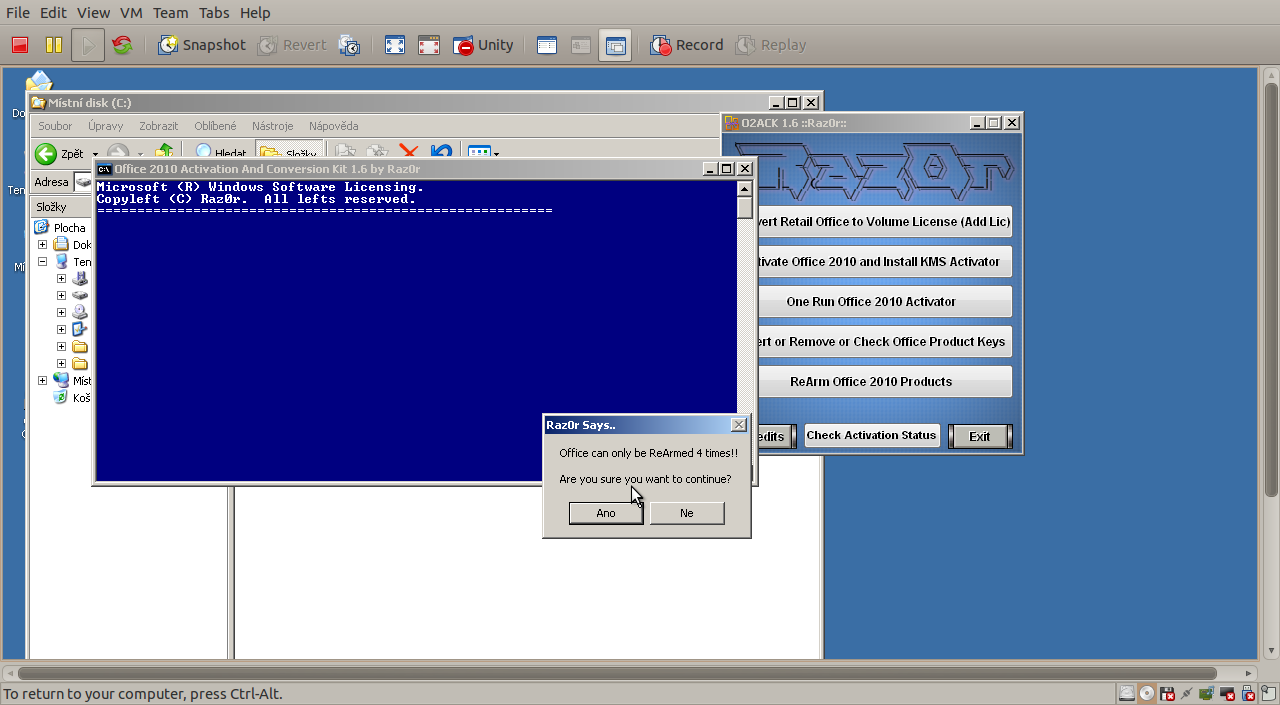The width and height of the screenshot is (1280, 705).
Task: Open the VMware Edit menu
Action: pyautogui.click(x=53, y=13)
